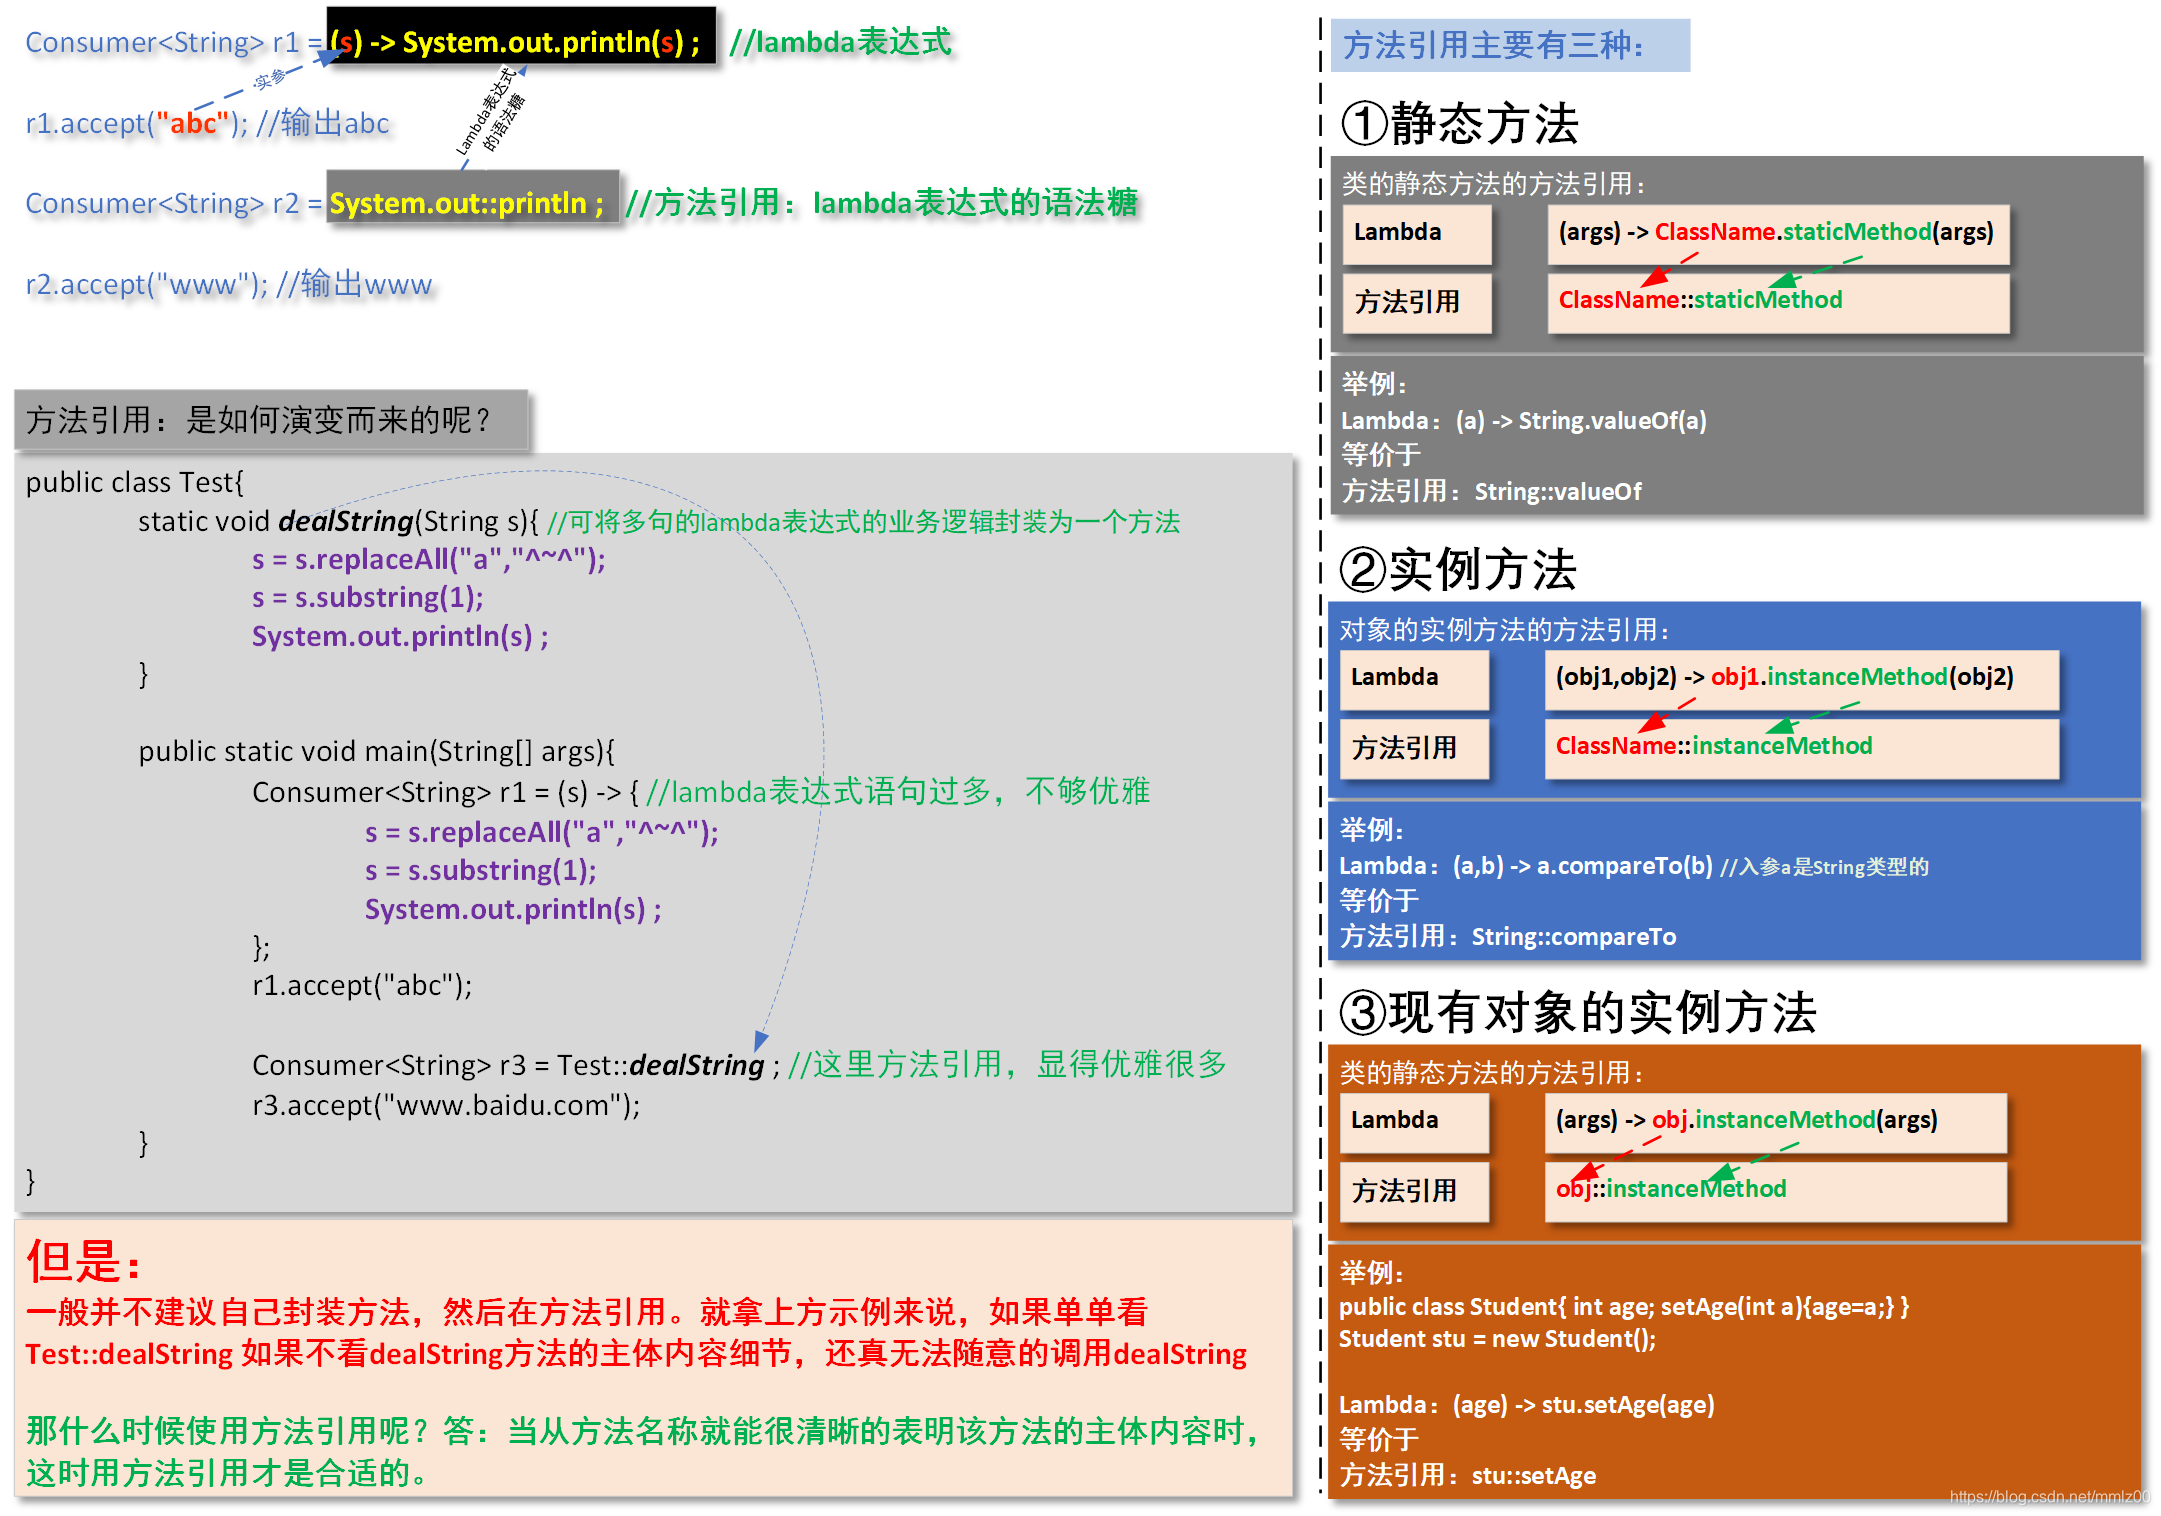The image size is (2161, 1516).
Task: Click the 'ClassName::staticMethod' box
Action: click(x=1778, y=302)
